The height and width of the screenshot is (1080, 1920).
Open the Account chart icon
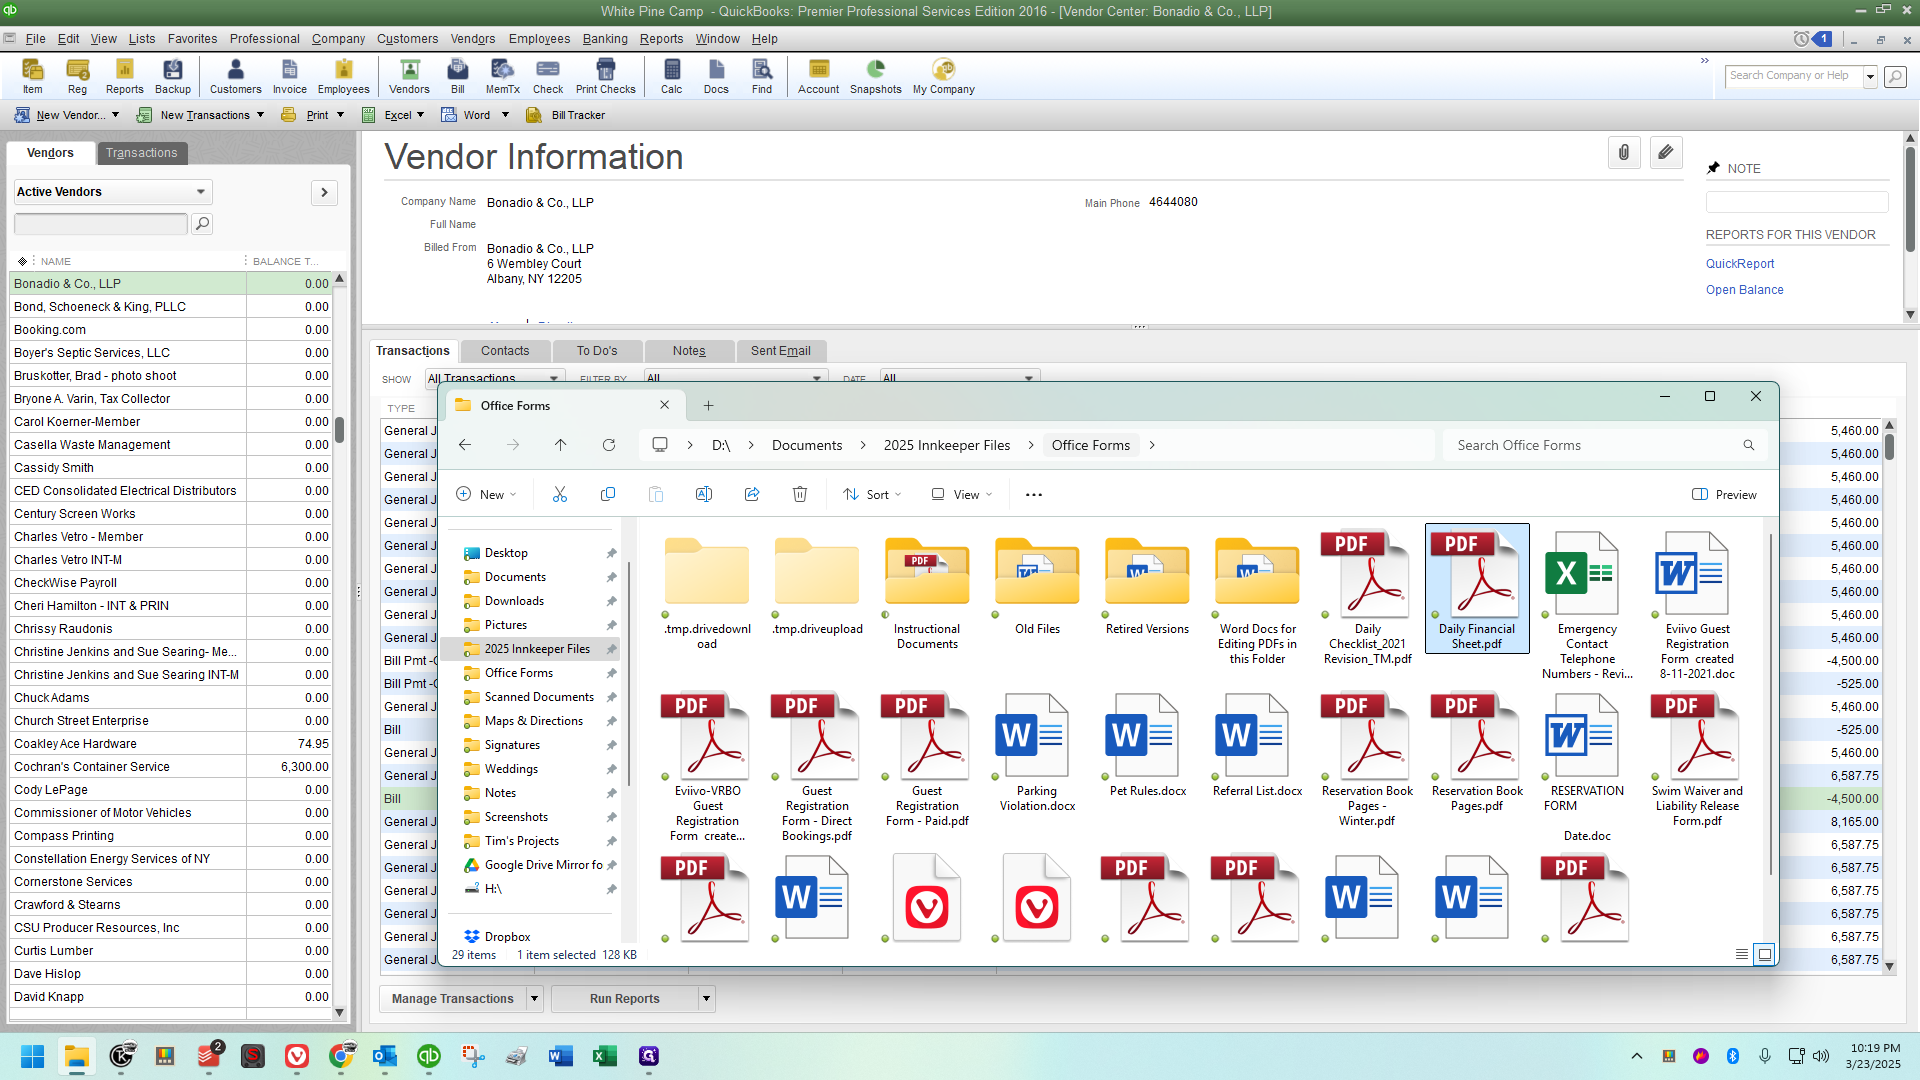point(818,76)
